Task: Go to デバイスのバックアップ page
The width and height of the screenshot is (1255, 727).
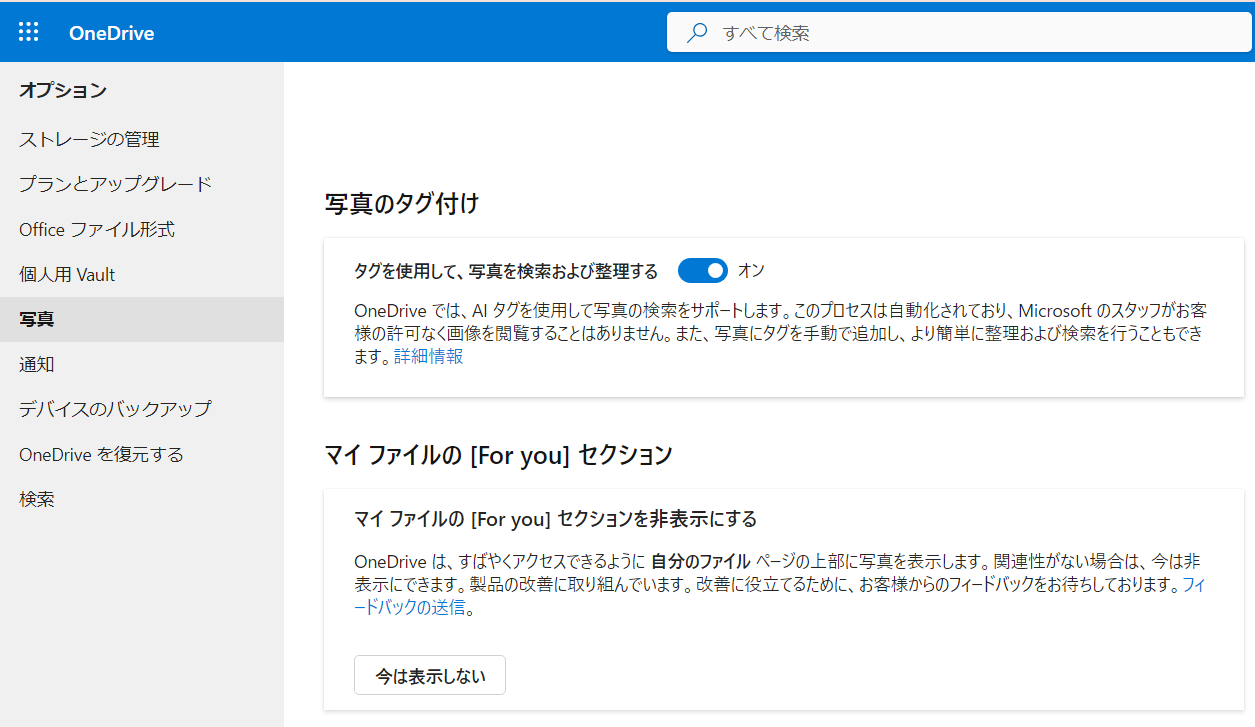Action: (x=115, y=409)
